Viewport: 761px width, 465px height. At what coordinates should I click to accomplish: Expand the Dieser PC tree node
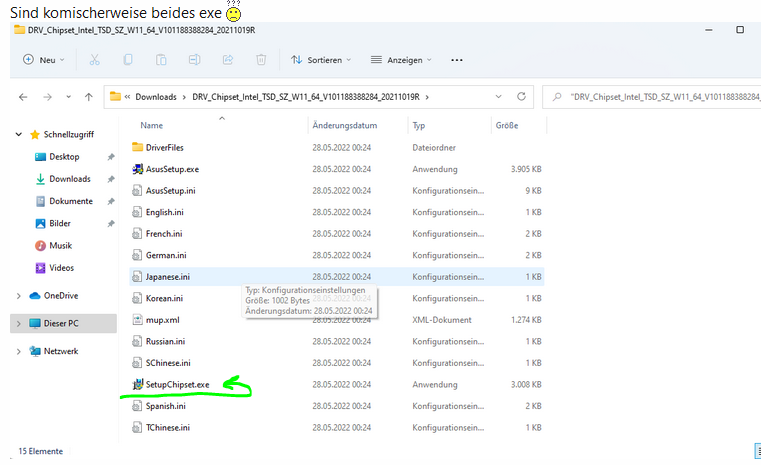click(x=18, y=323)
